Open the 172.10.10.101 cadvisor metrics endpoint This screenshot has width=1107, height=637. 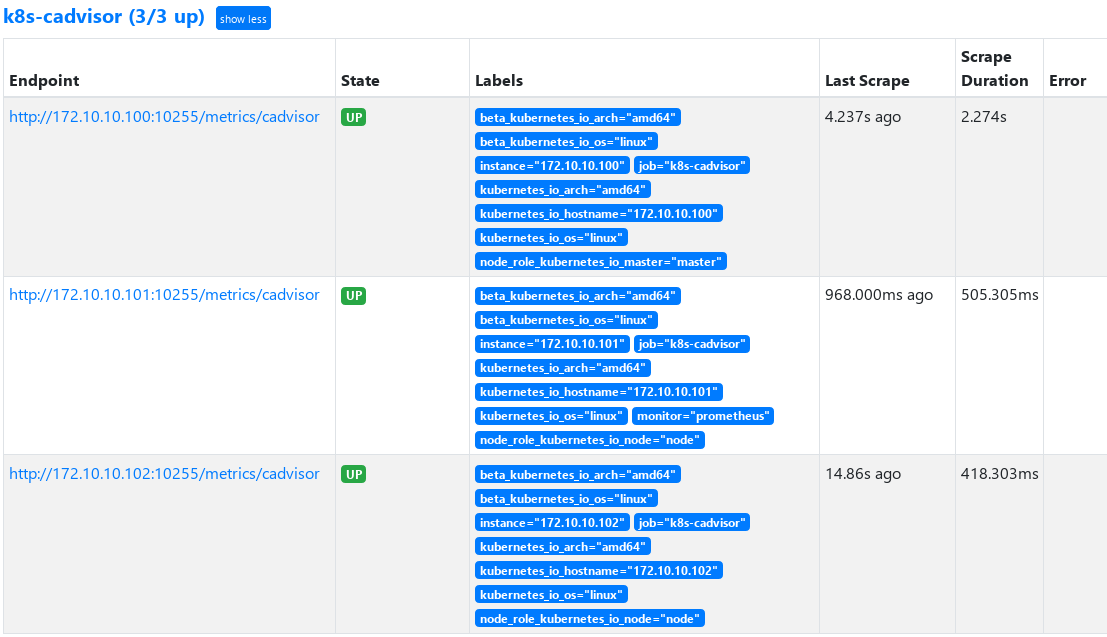(164, 294)
